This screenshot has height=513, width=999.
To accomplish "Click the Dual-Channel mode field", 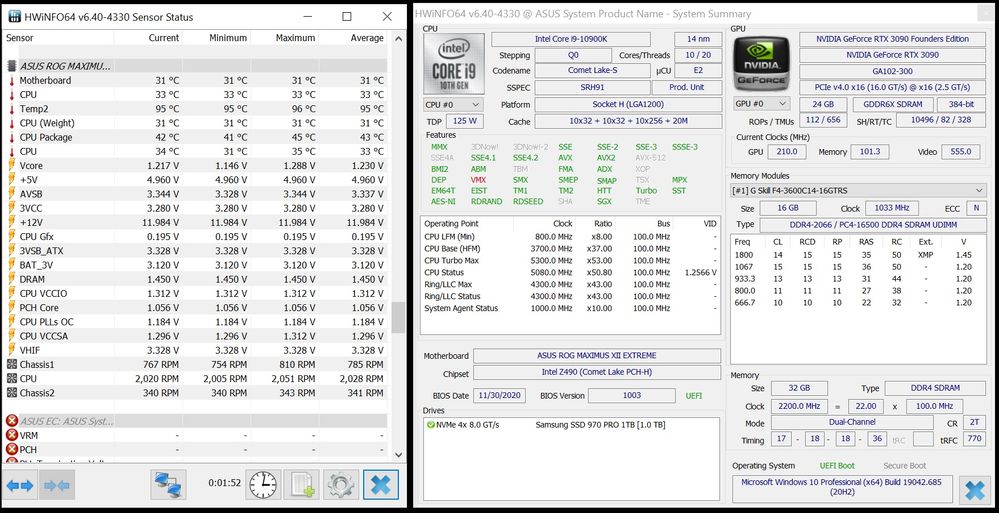I will coord(852,423).
